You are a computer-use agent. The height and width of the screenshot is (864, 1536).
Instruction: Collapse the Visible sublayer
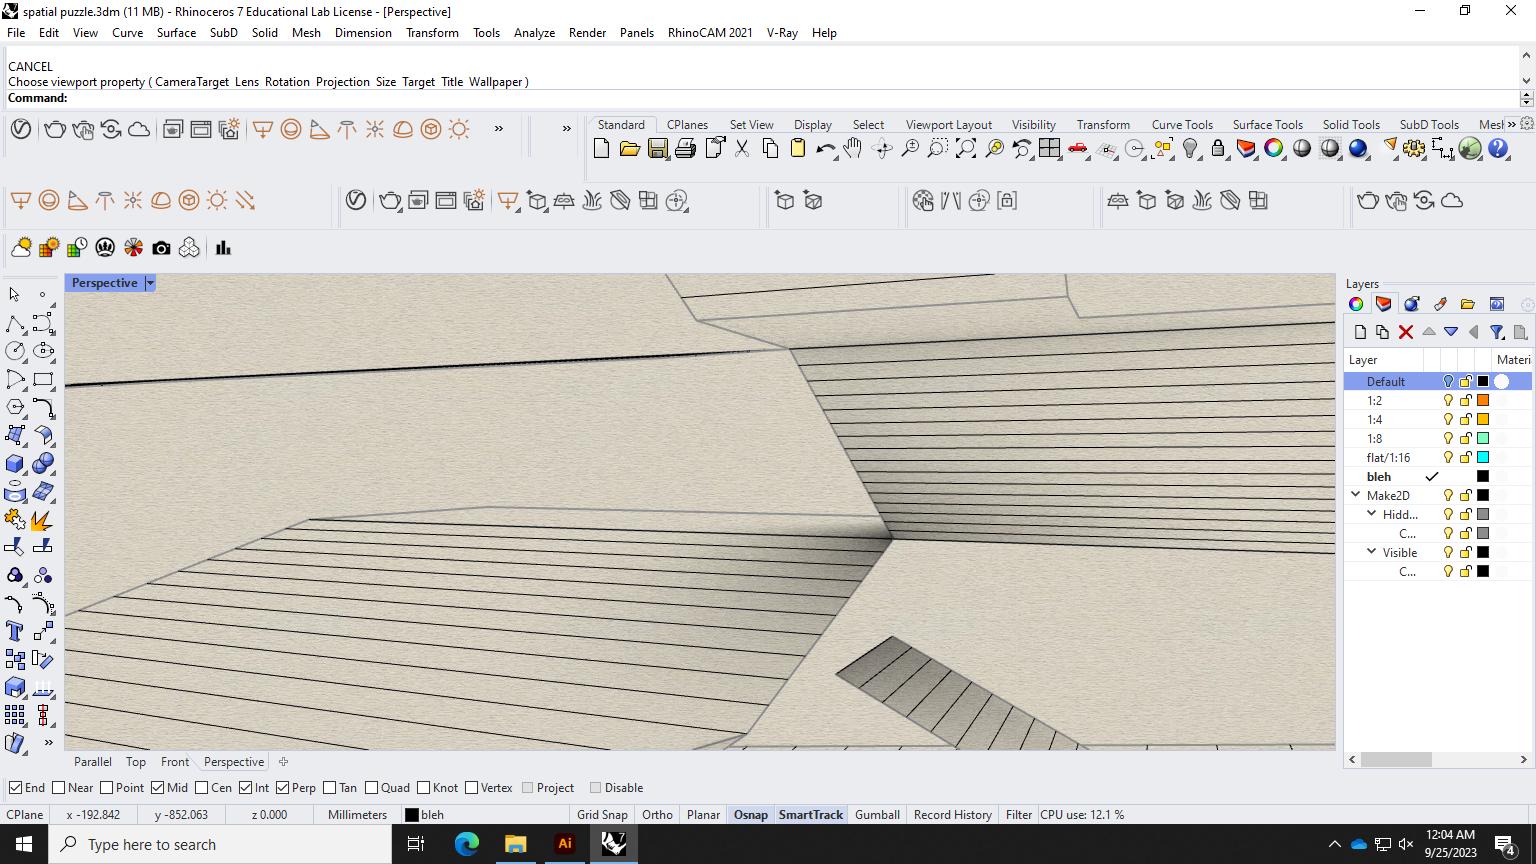point(1372,552)
